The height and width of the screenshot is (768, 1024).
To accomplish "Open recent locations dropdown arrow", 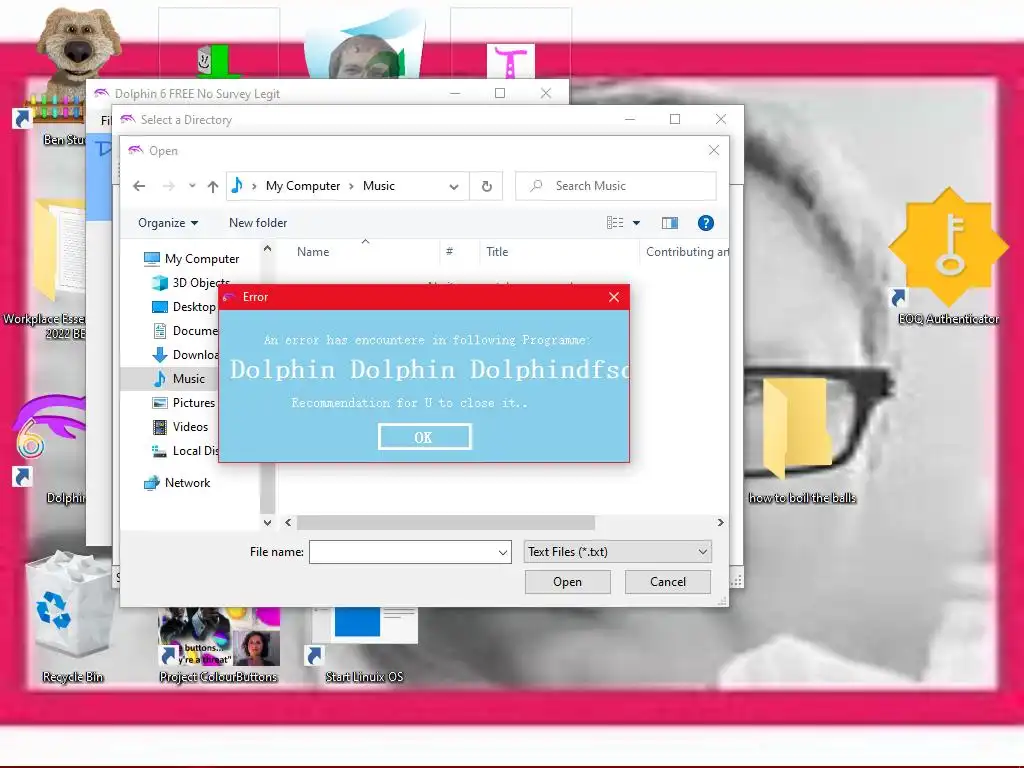I will click(192, 186).
